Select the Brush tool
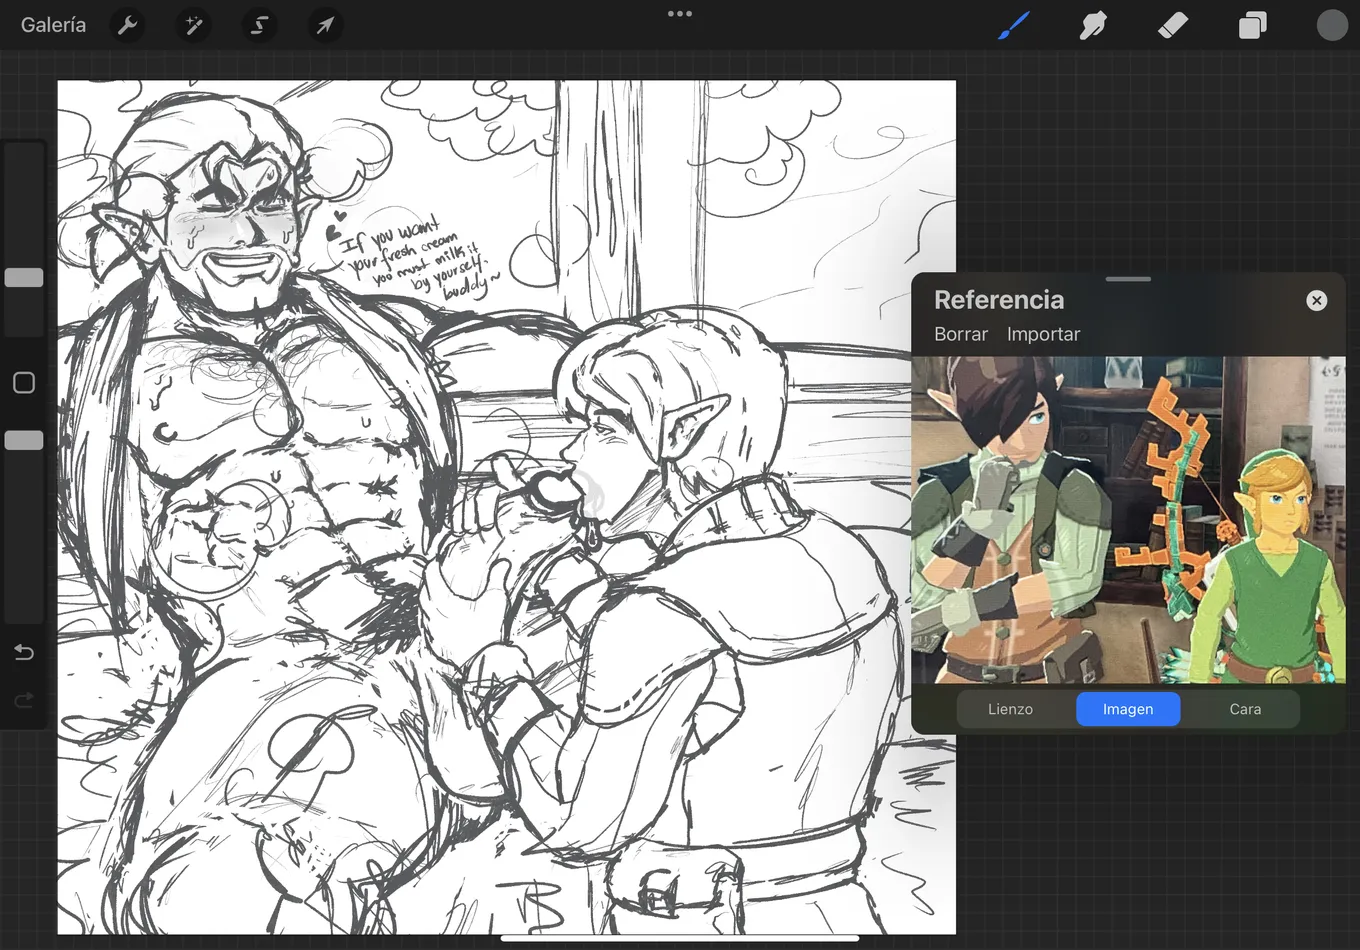This screenshot has width=1360, height=950. click(x=1014, y=25)
